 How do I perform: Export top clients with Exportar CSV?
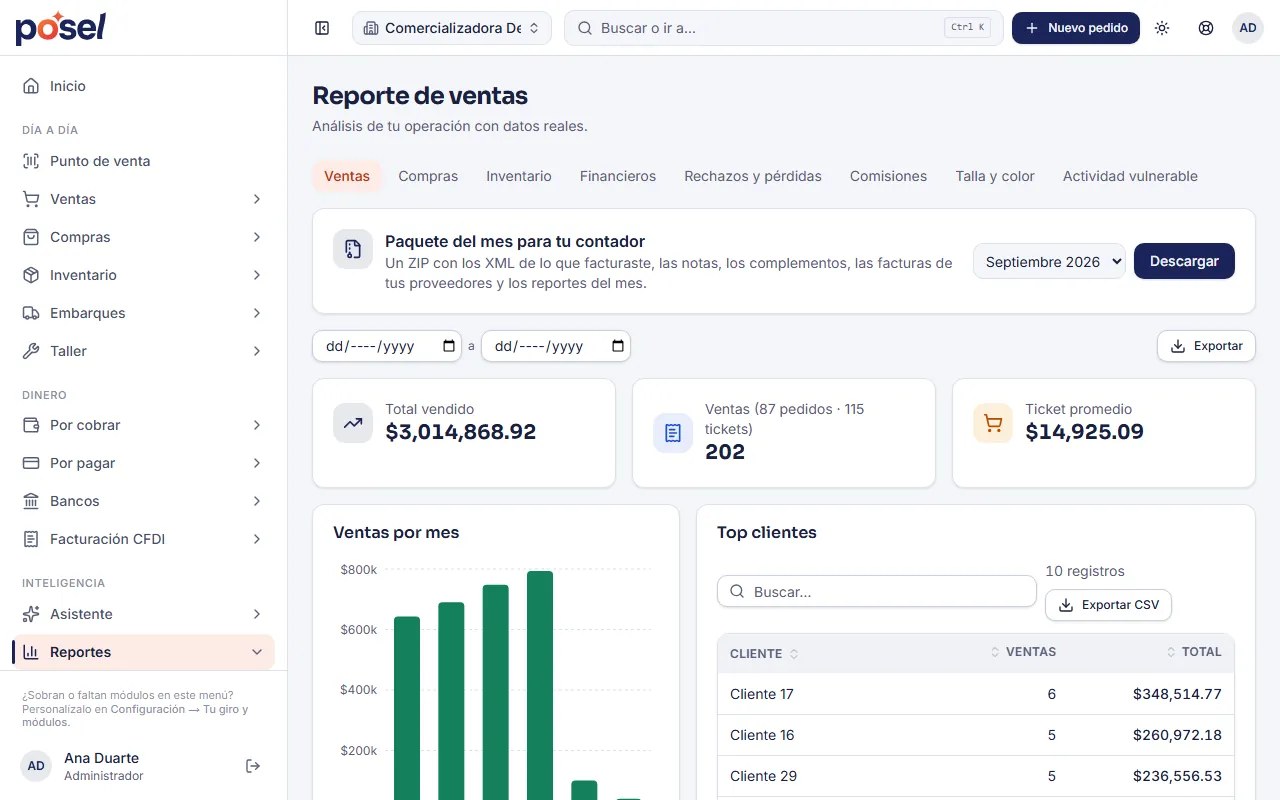[1108, 605]
